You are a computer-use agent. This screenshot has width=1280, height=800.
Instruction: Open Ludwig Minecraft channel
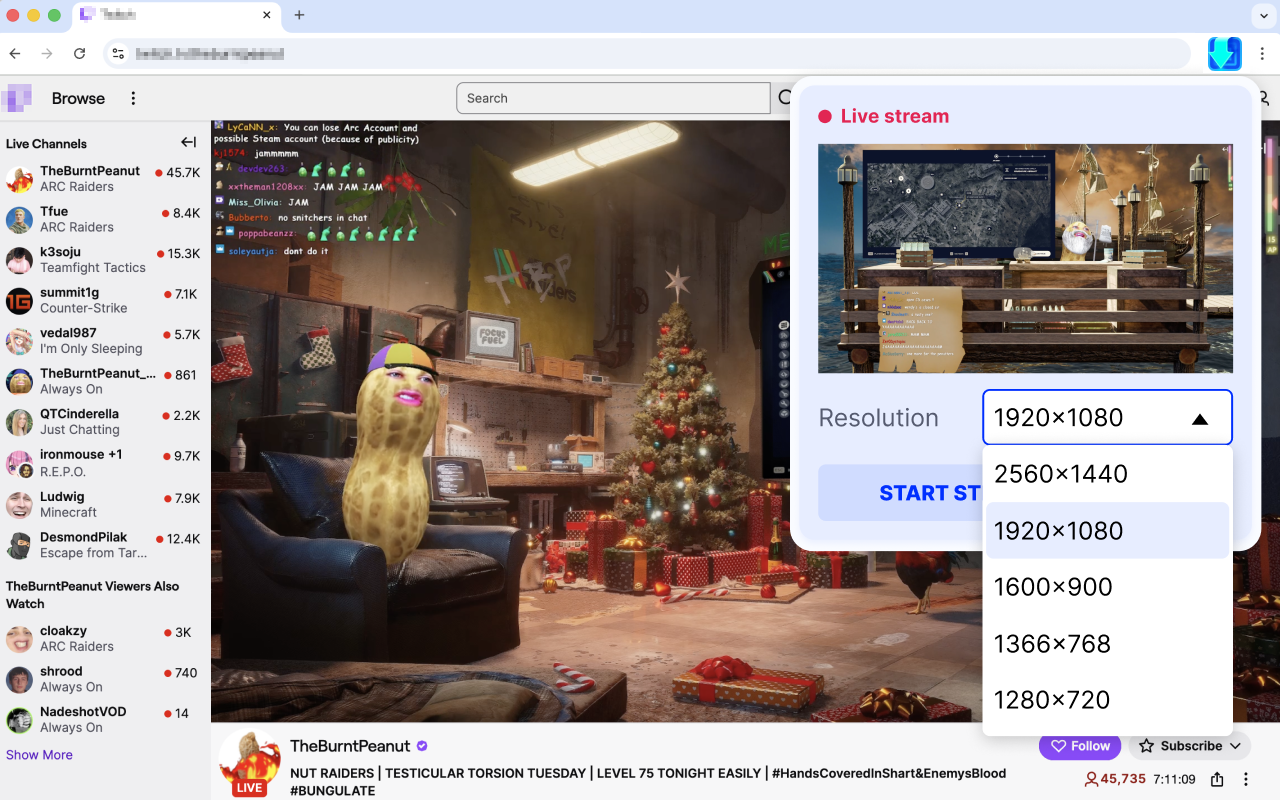click(105, 504)
